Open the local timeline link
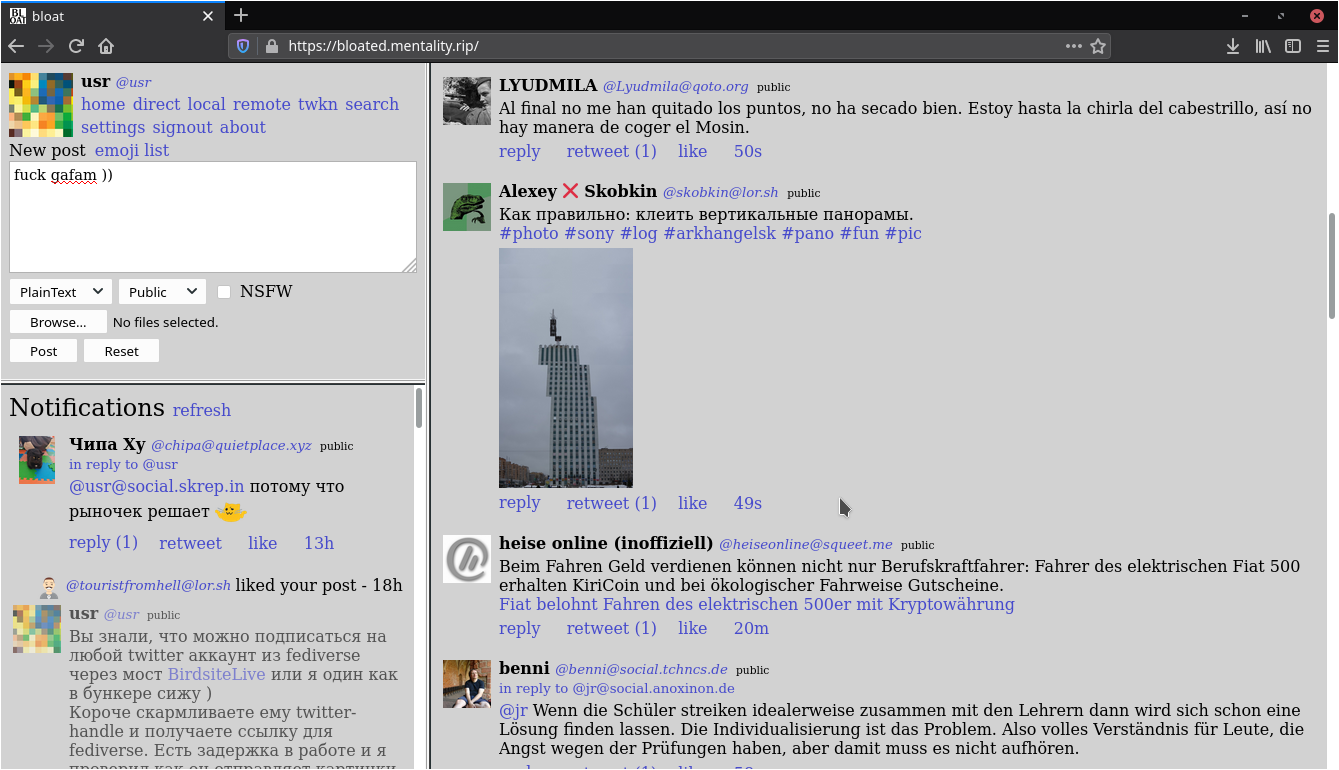 click(x=207, y=104)
